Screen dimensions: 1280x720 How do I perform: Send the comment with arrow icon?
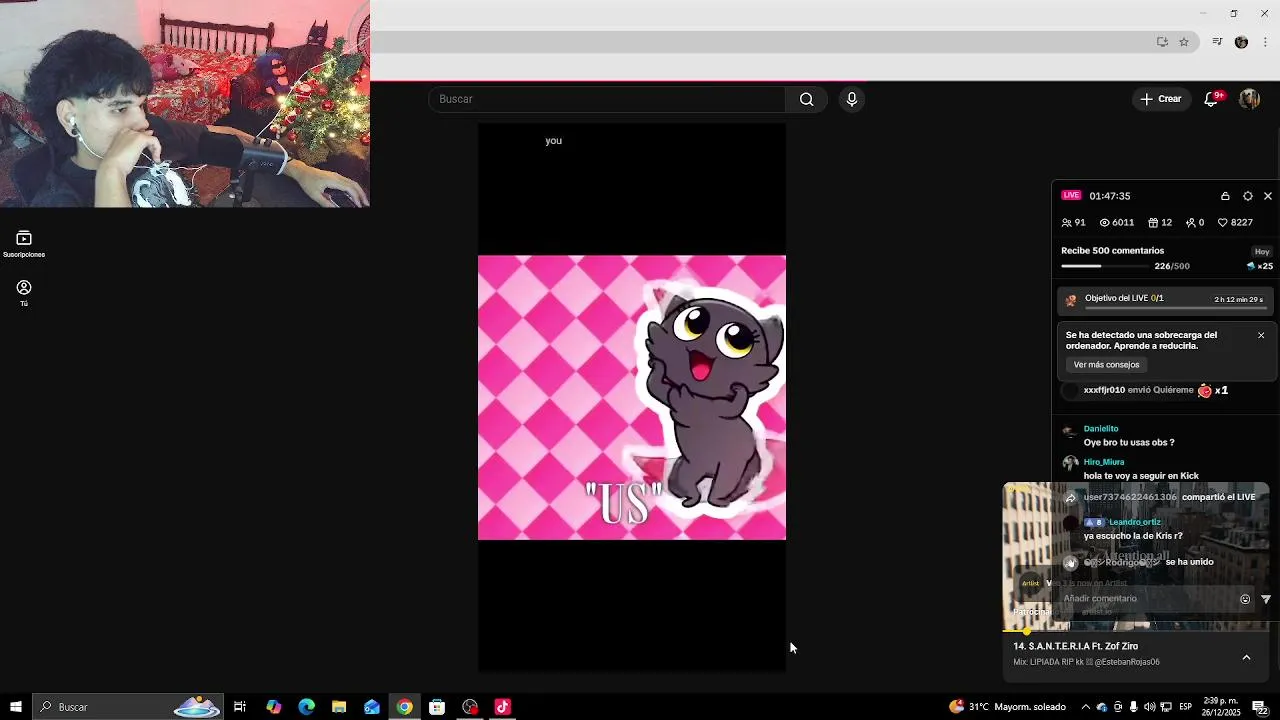click(x=1266, y=599)
